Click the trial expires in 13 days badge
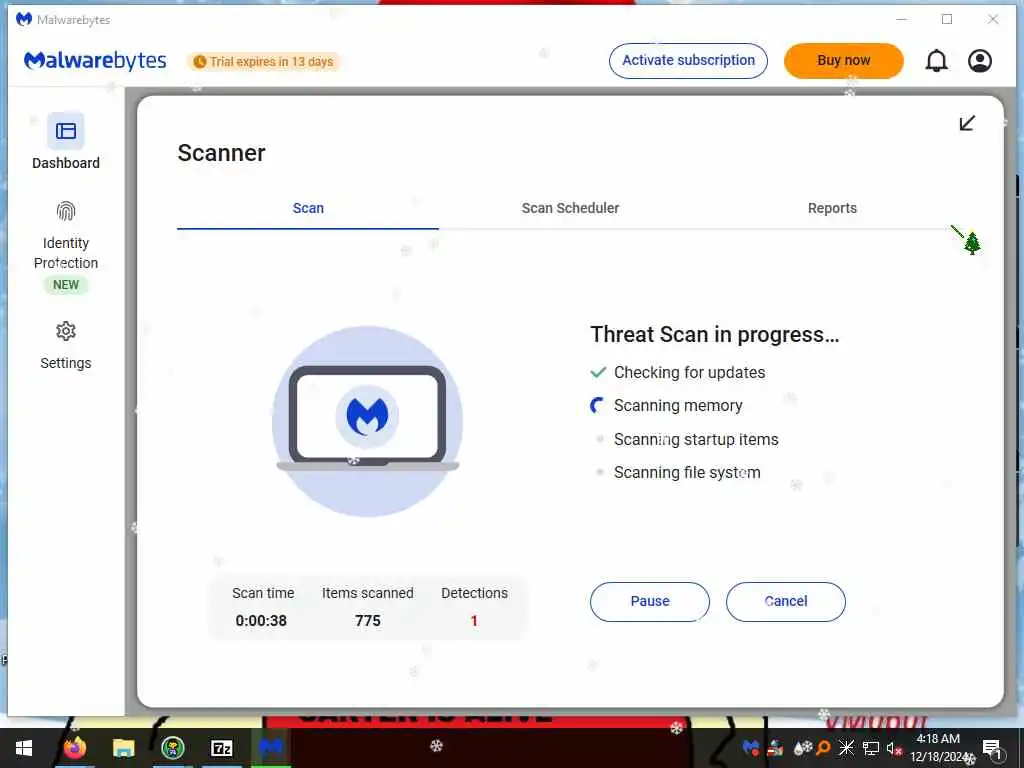This screenshot has height=768, width=1024. pyautogui.click(x=264, y=61)
